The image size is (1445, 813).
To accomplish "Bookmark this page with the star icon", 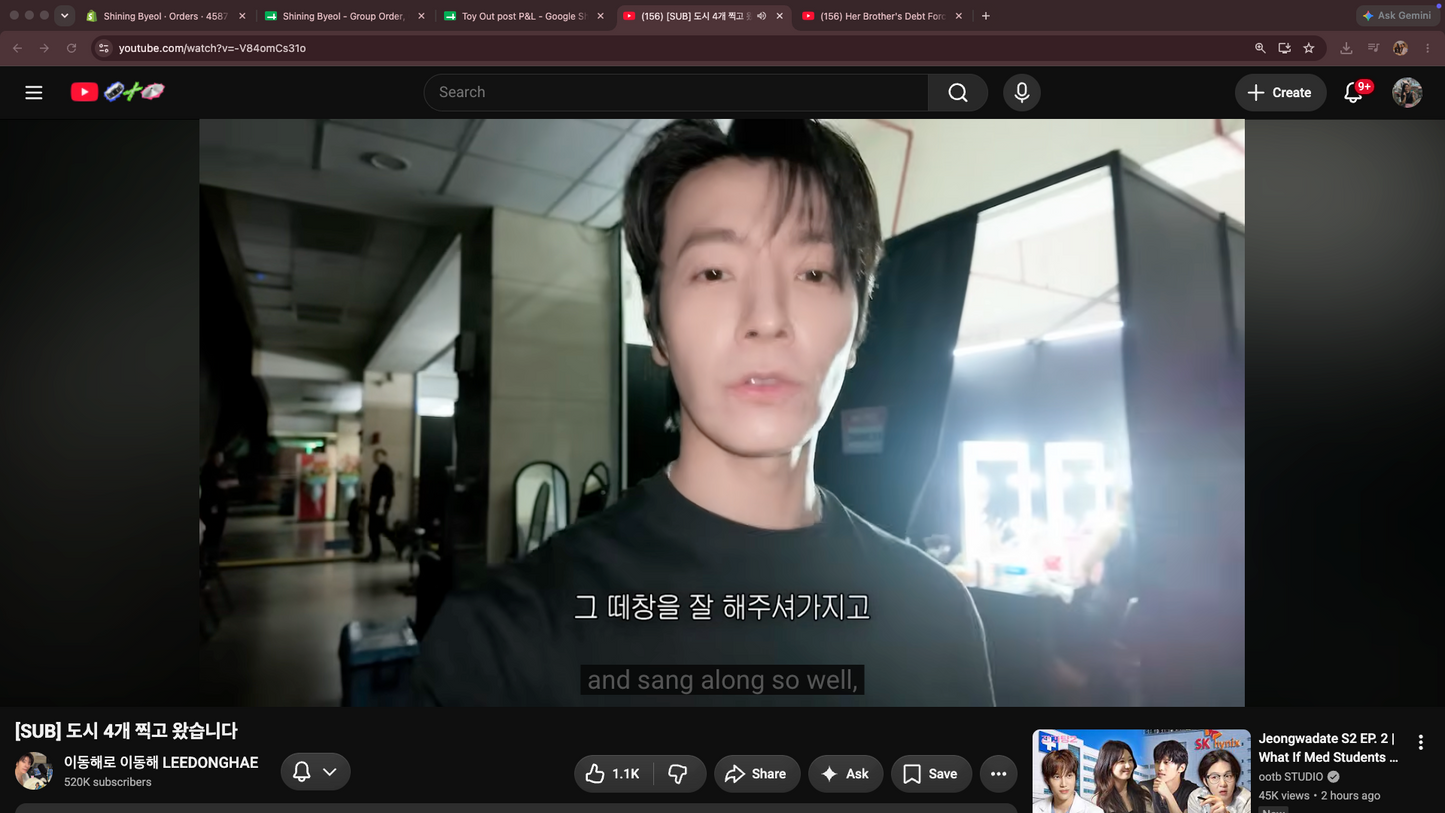I will (x=1309, y=47).
